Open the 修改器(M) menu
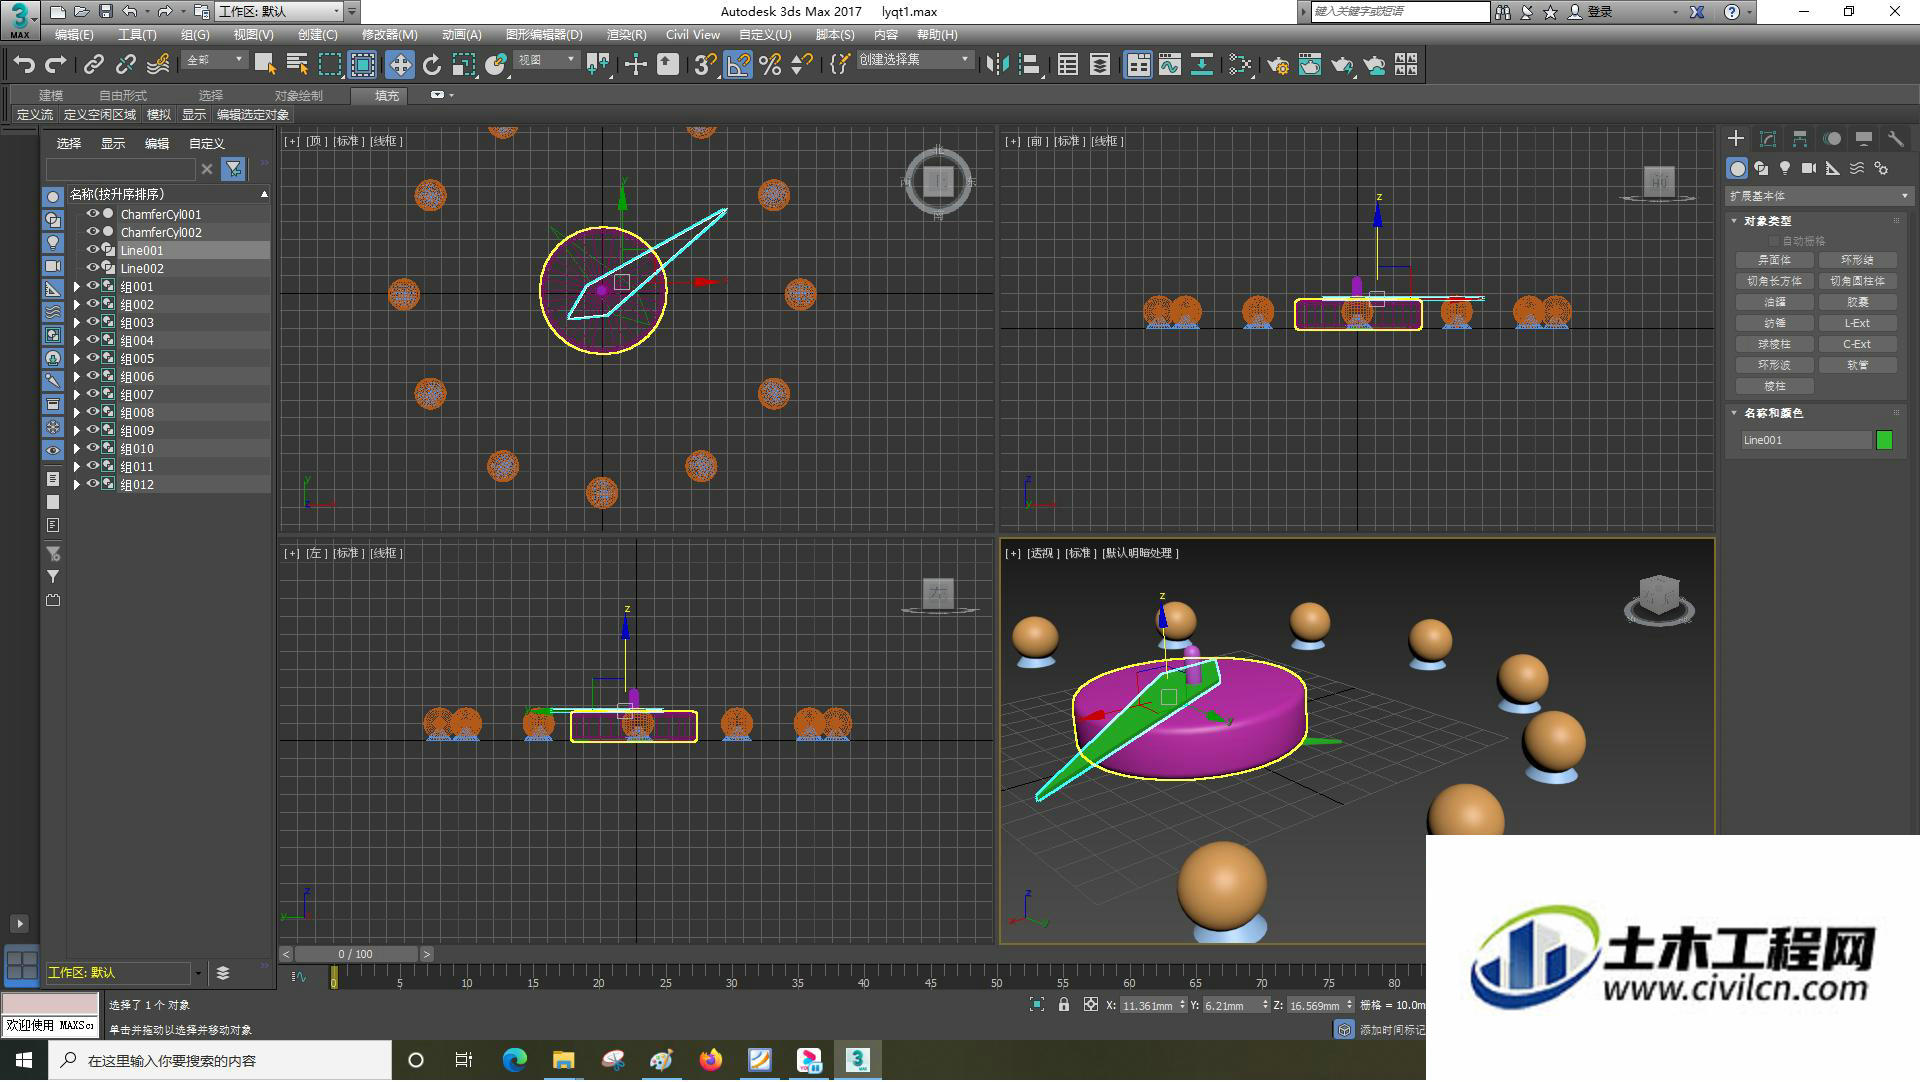The width and height of the screenshot is (1920, 1082). (x=389, y=35)
